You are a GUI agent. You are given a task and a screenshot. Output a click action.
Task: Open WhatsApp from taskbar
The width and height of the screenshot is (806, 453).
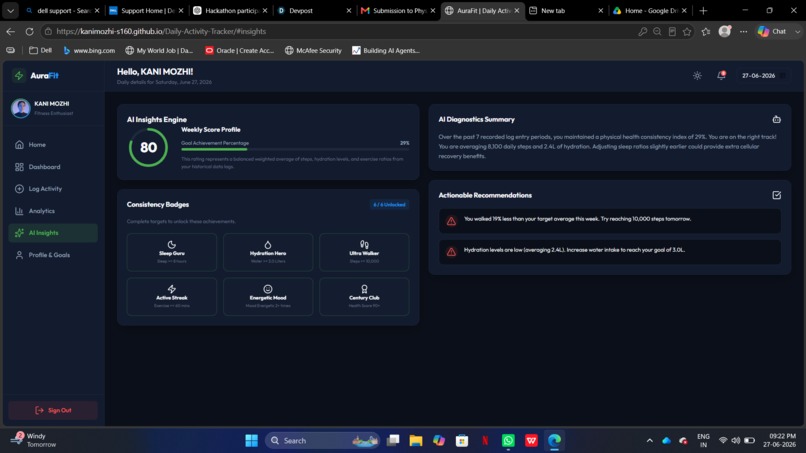point(508,441)
